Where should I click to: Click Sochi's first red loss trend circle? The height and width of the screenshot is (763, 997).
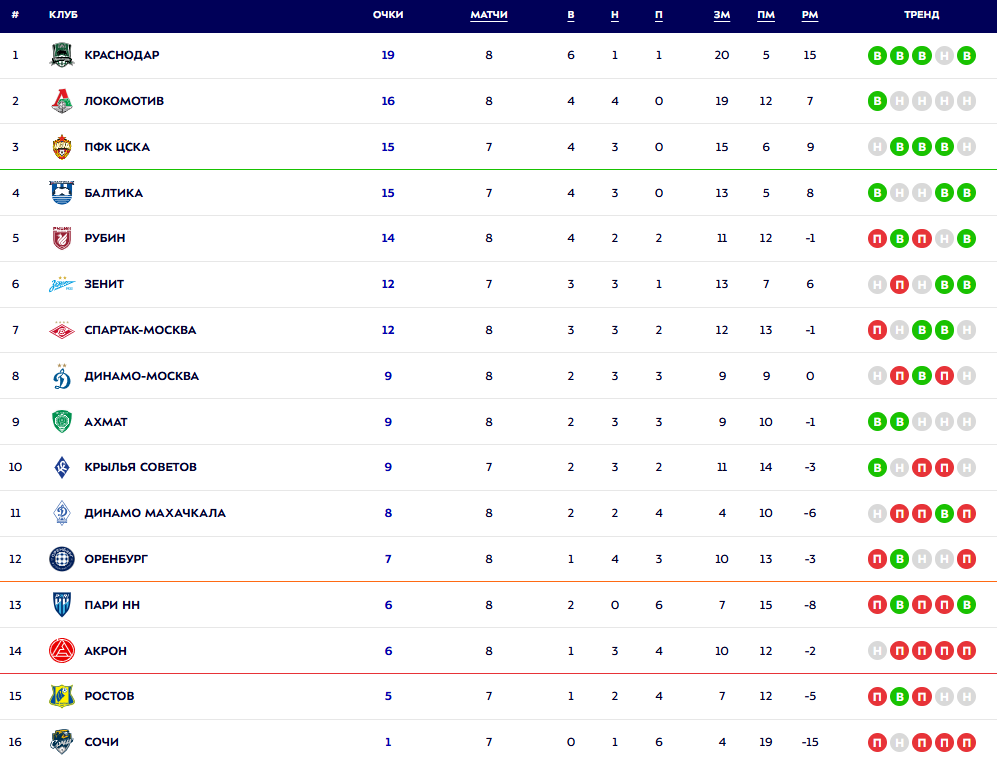(877, 743)
